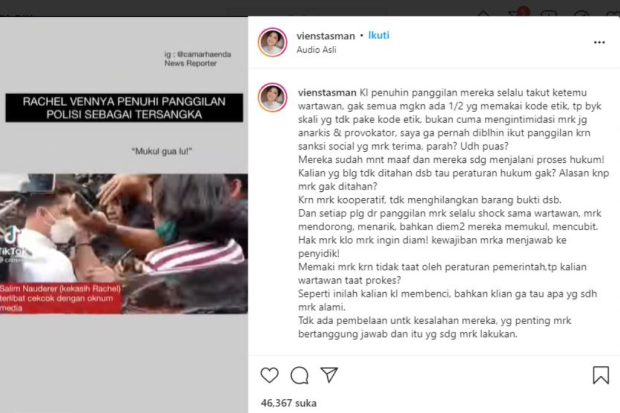Click the Rachel Vennya headline banner in the video
Screen dimensions: 620x413
(x=124, y=108)
